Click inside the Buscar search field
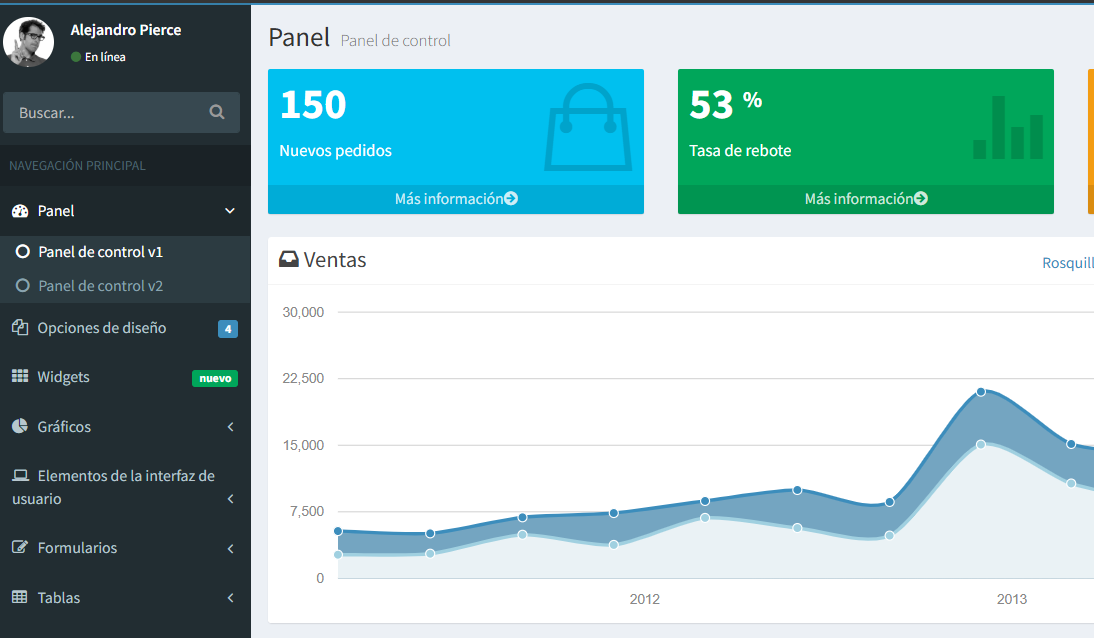 pyautogui.click(x=100, y=112)
